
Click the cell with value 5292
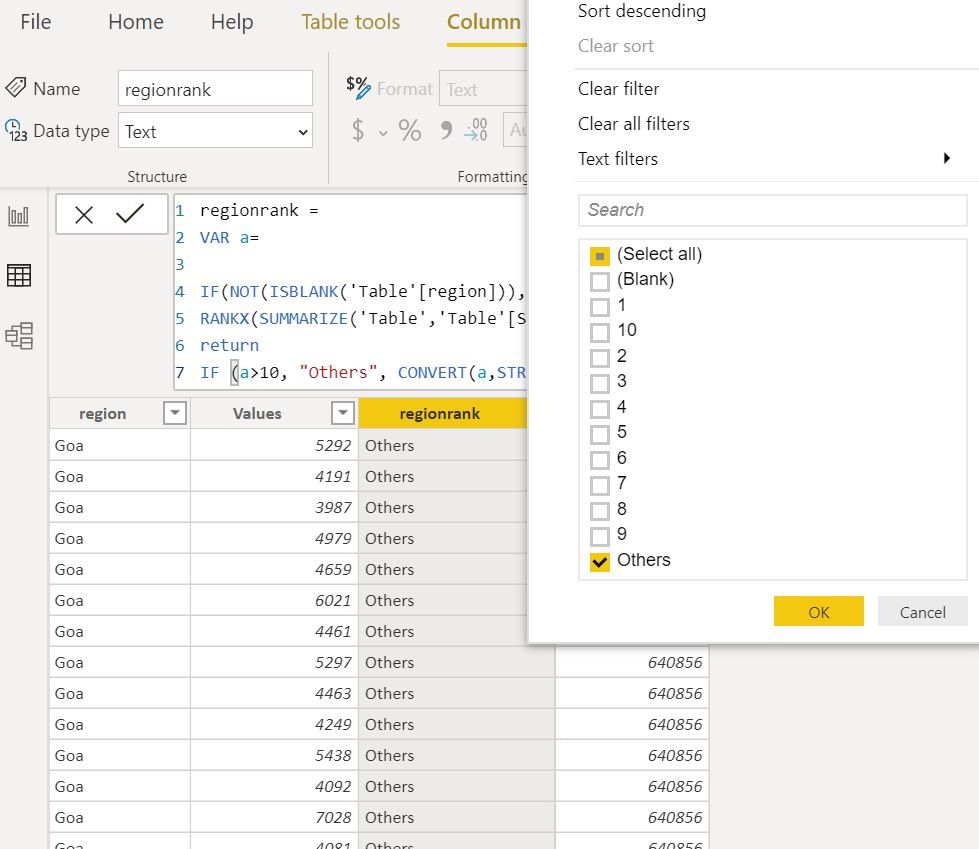(x=274, y=445)
